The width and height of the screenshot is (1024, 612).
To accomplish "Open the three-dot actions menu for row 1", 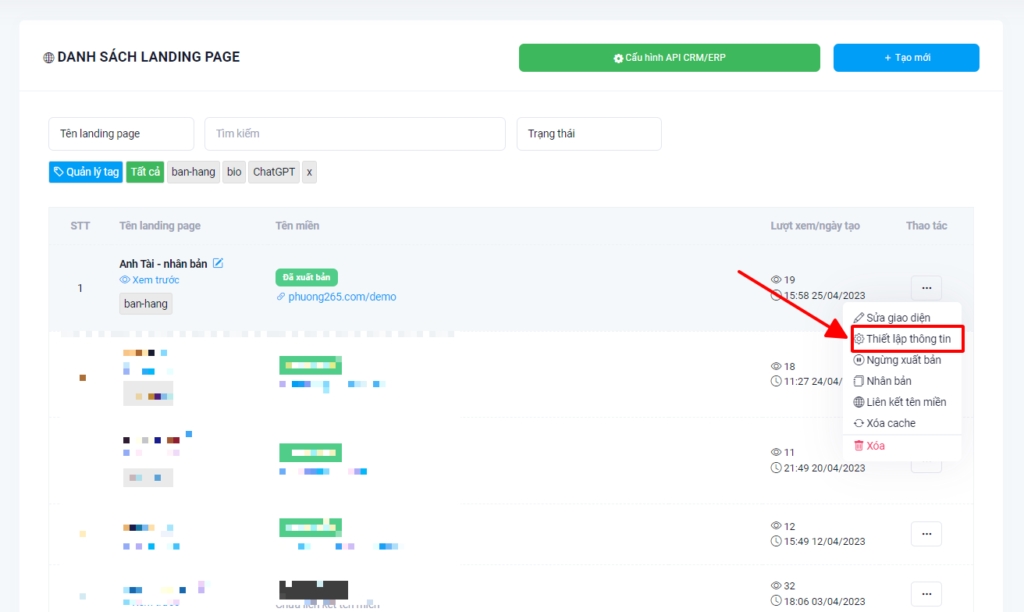I will [x=926, y=288].
